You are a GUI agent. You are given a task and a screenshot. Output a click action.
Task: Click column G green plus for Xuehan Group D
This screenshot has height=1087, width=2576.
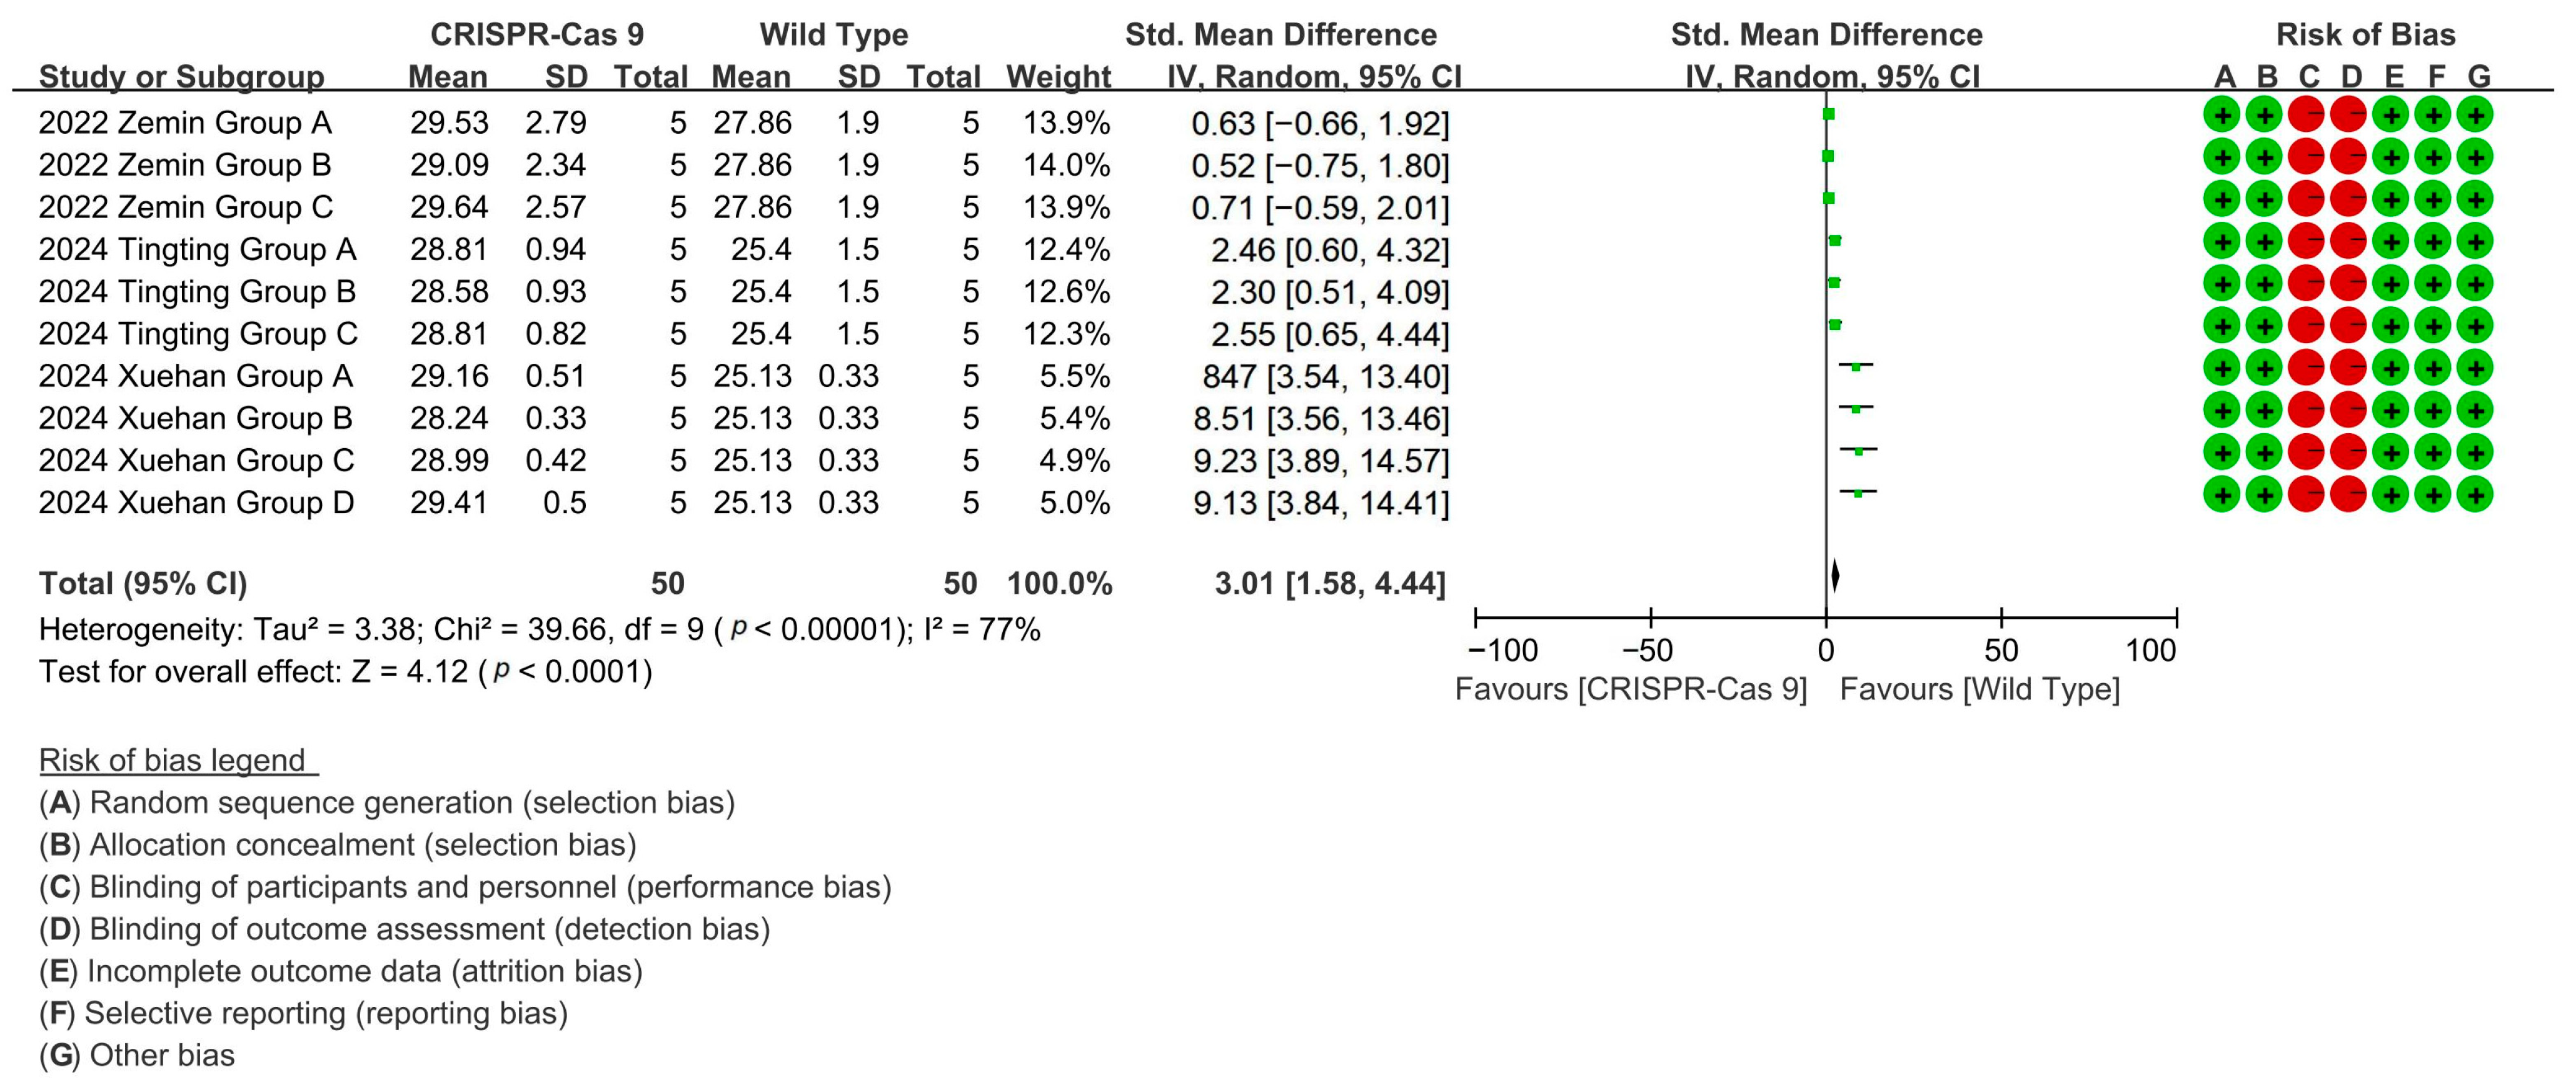click(2475, 494)
